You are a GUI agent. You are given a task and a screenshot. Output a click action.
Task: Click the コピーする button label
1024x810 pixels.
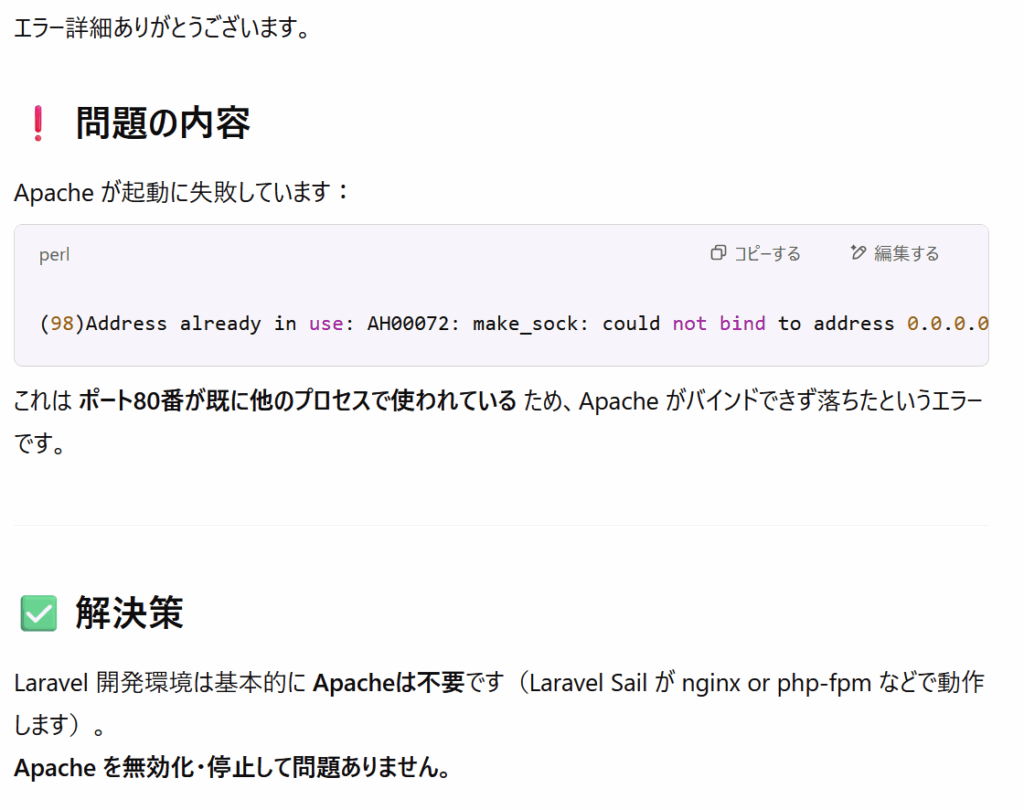[767, 253]
